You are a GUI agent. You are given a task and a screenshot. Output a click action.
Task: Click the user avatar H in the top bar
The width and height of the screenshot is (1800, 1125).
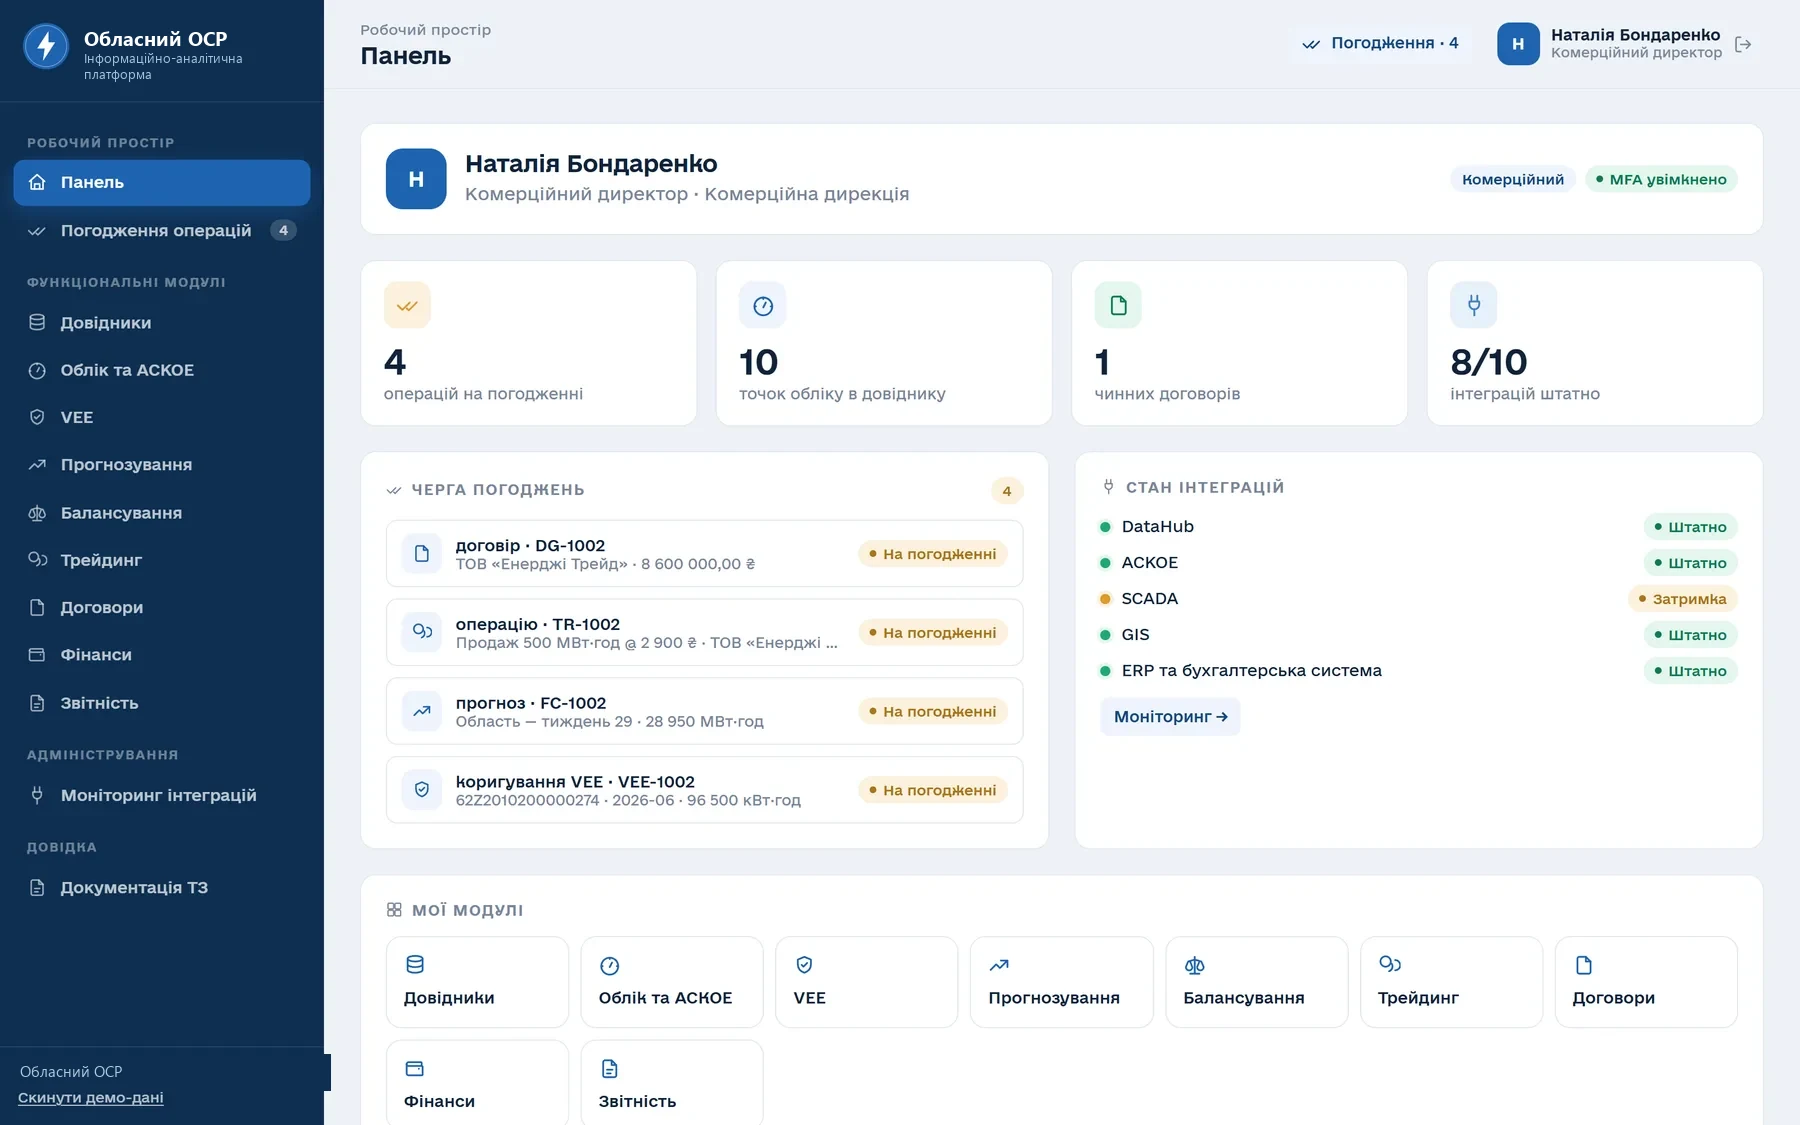[1518, 44]
